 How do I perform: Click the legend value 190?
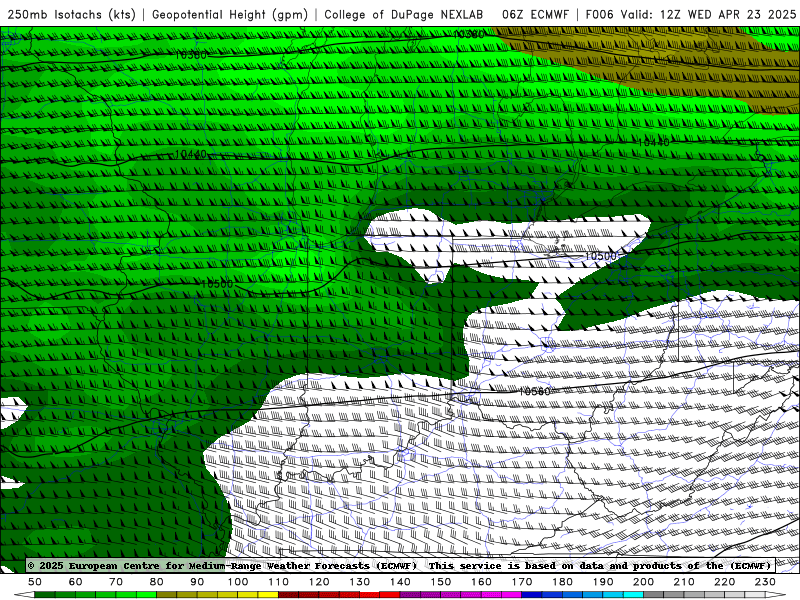(x=603, y=582)
